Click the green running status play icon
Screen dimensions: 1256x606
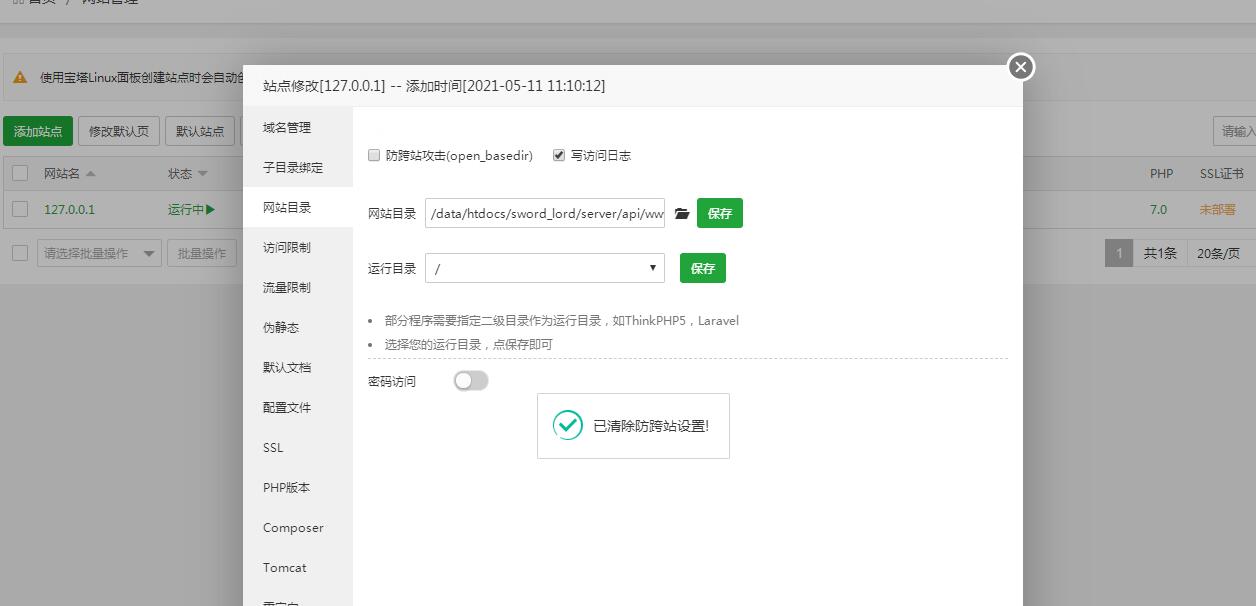coord(211,209)
